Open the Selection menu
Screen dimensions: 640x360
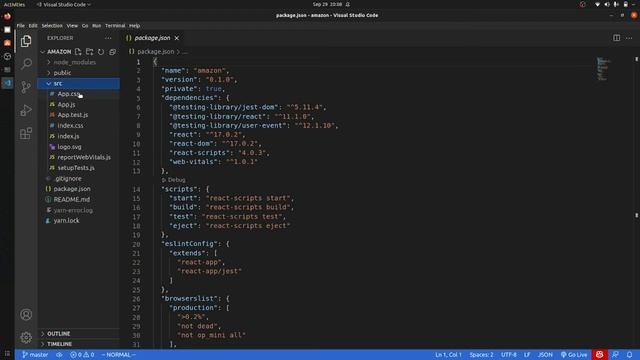tap(52, 26)
